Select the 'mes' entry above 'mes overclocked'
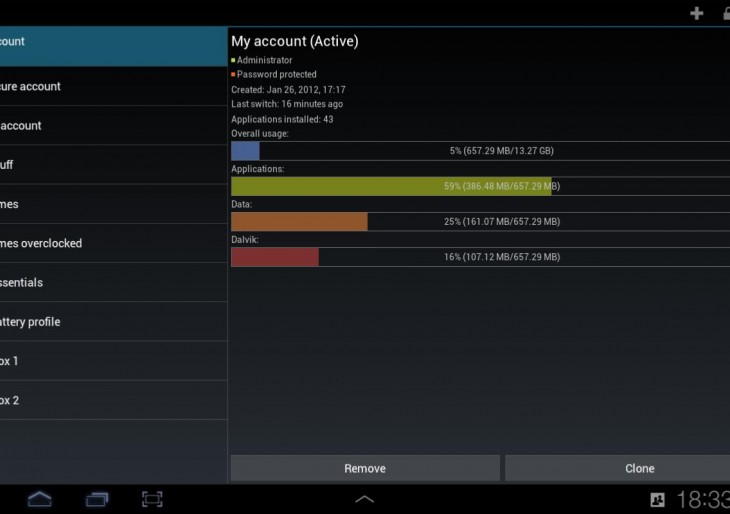Viewport: 730px width, 514px height. pyautogui.click(x=114, y=204)
